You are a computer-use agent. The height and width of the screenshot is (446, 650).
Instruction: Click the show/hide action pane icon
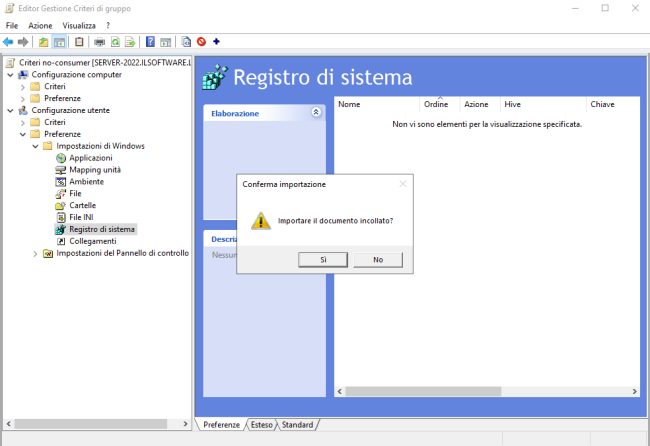(165, 42)
